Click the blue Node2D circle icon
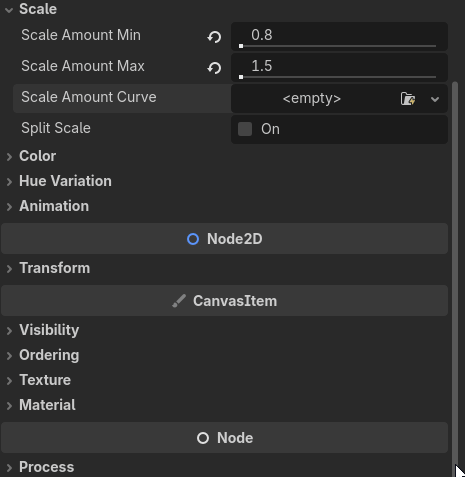 193,239
